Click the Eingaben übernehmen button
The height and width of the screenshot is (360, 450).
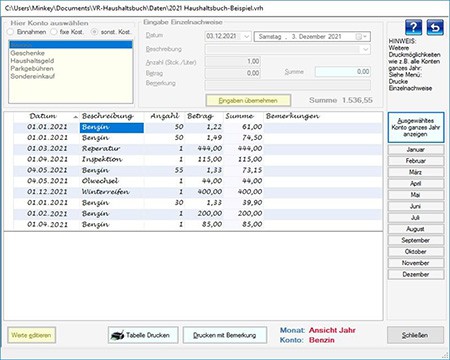coord(248,100)
